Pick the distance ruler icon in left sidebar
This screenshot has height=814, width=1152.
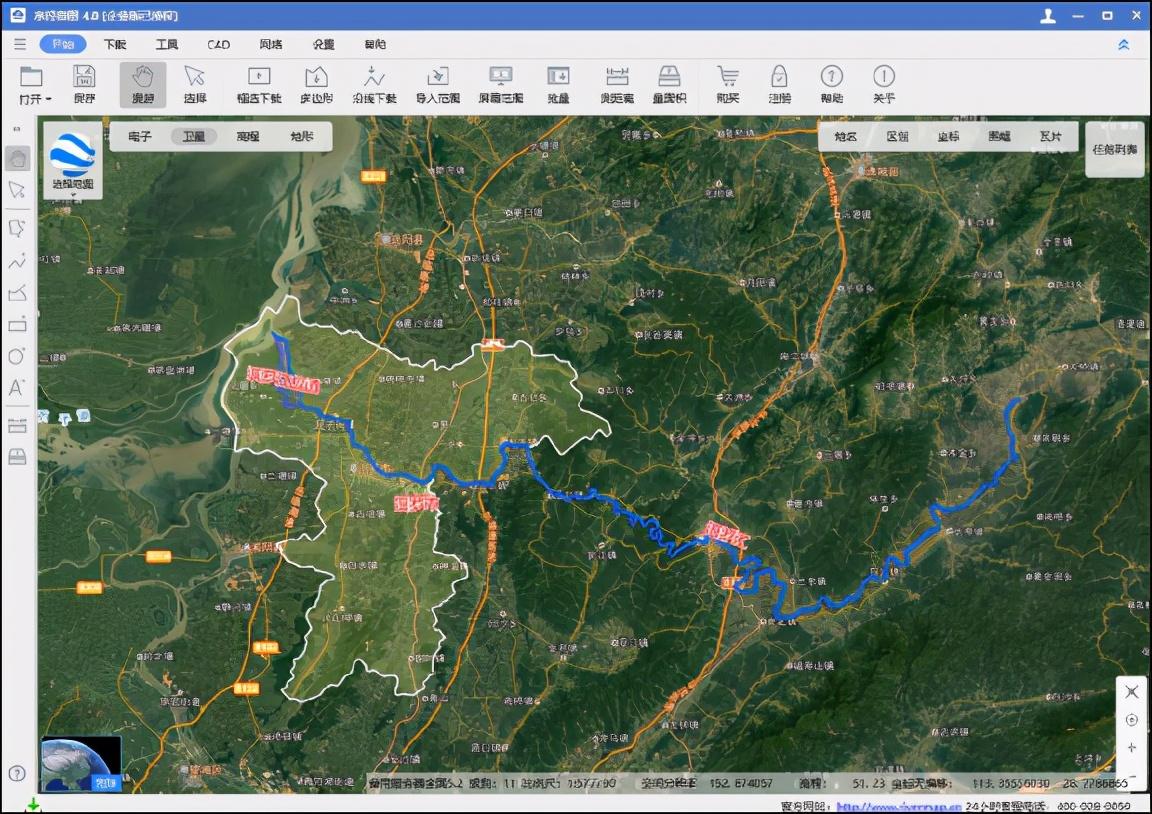point(17,425)
